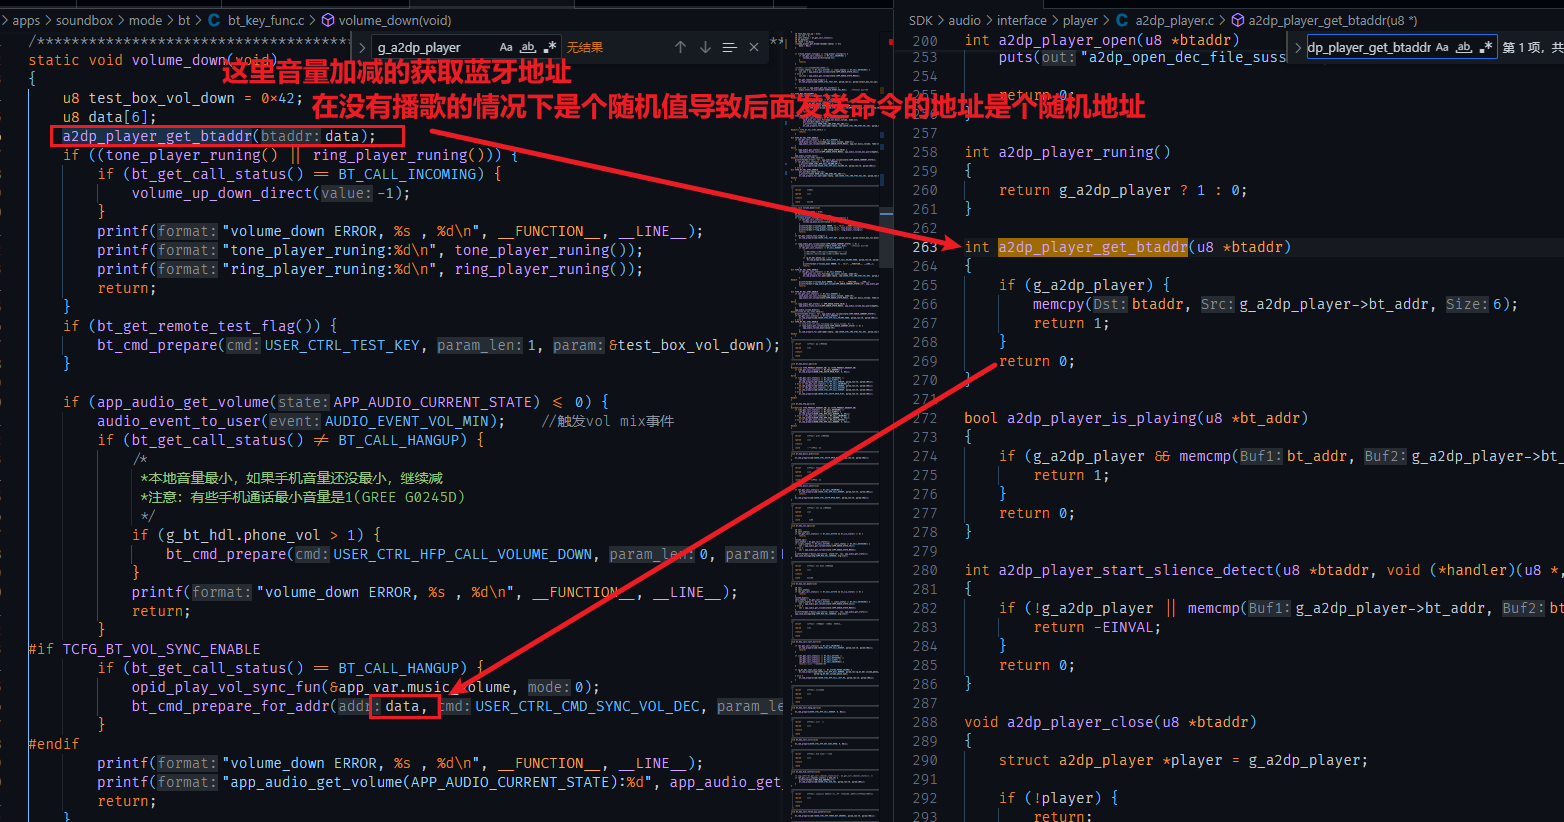Viewport: 1564px width, 822px height.
Task: Click USER_CTRL_CMD_SYNC_VOL_DEC in left editor
Action: [x=587, y=706]
